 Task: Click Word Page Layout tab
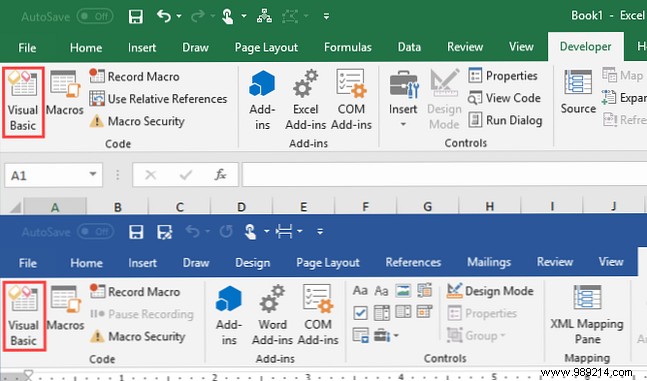328,263
